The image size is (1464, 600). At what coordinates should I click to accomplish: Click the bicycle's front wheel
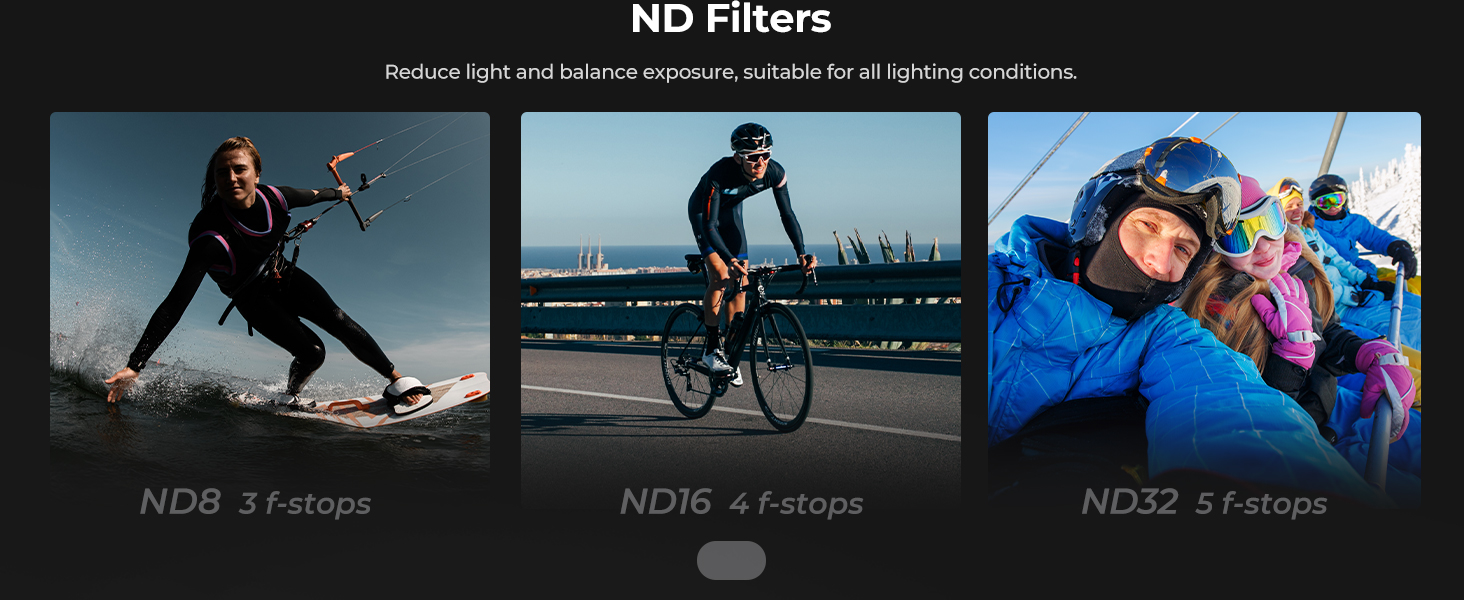click(781, 367)
